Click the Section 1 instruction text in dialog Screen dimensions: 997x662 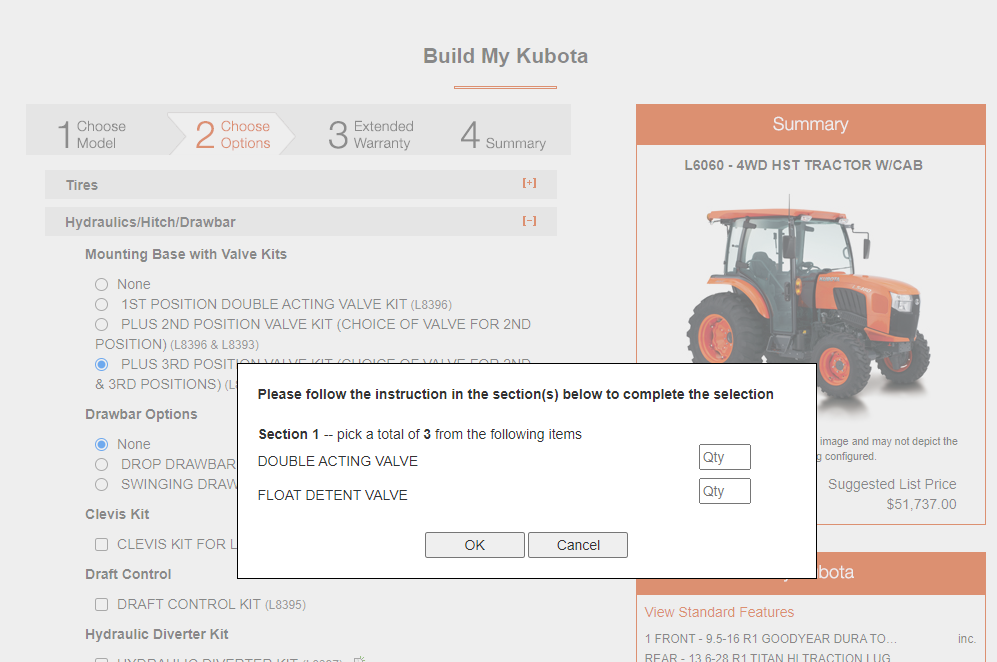(420, 434)
